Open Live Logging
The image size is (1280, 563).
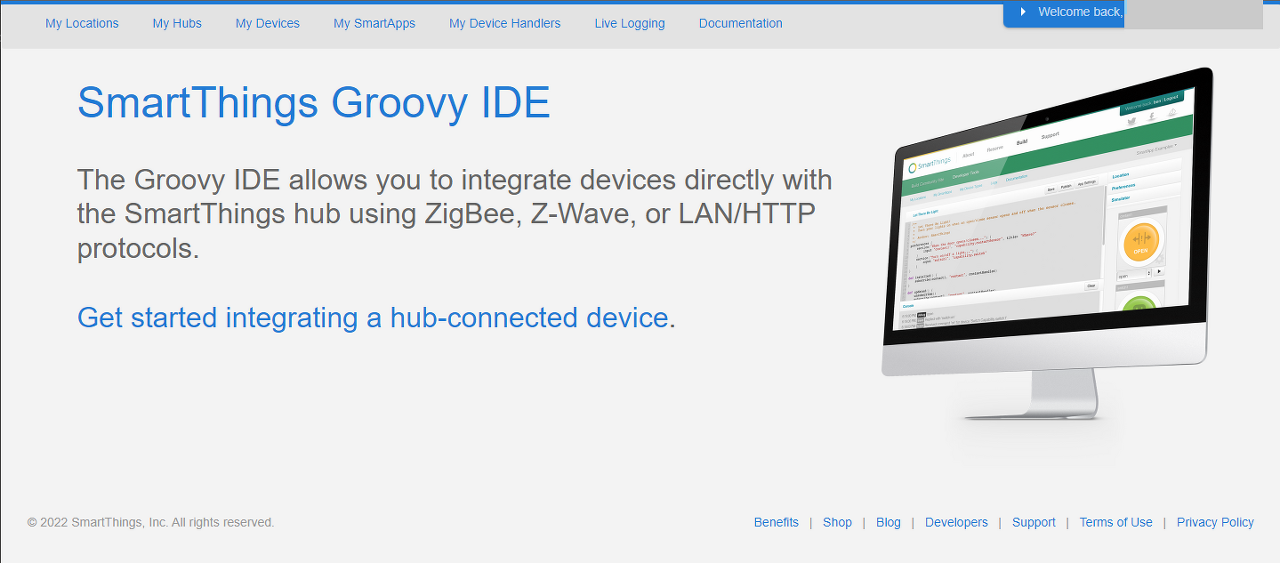coord(629,23)
